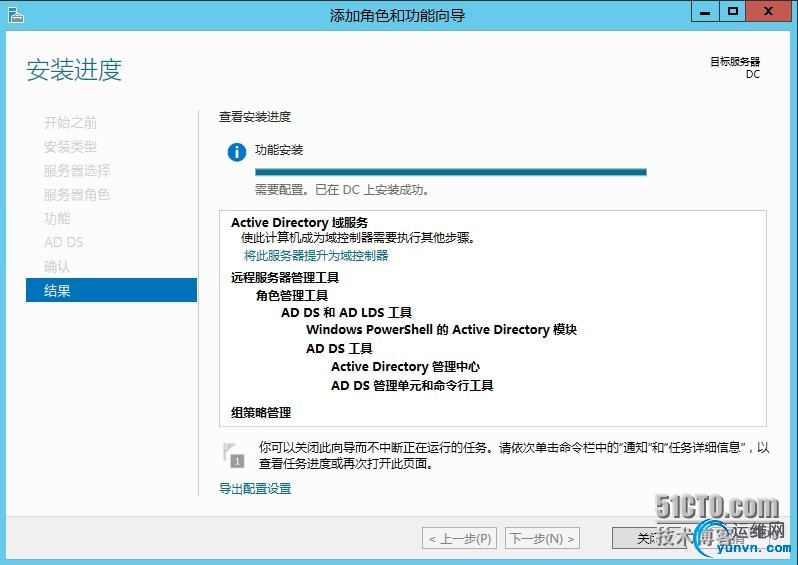Viewport: 798px width, 565px height.
Task: Select the 开始之前 step
Action: (x=70, y=123)
